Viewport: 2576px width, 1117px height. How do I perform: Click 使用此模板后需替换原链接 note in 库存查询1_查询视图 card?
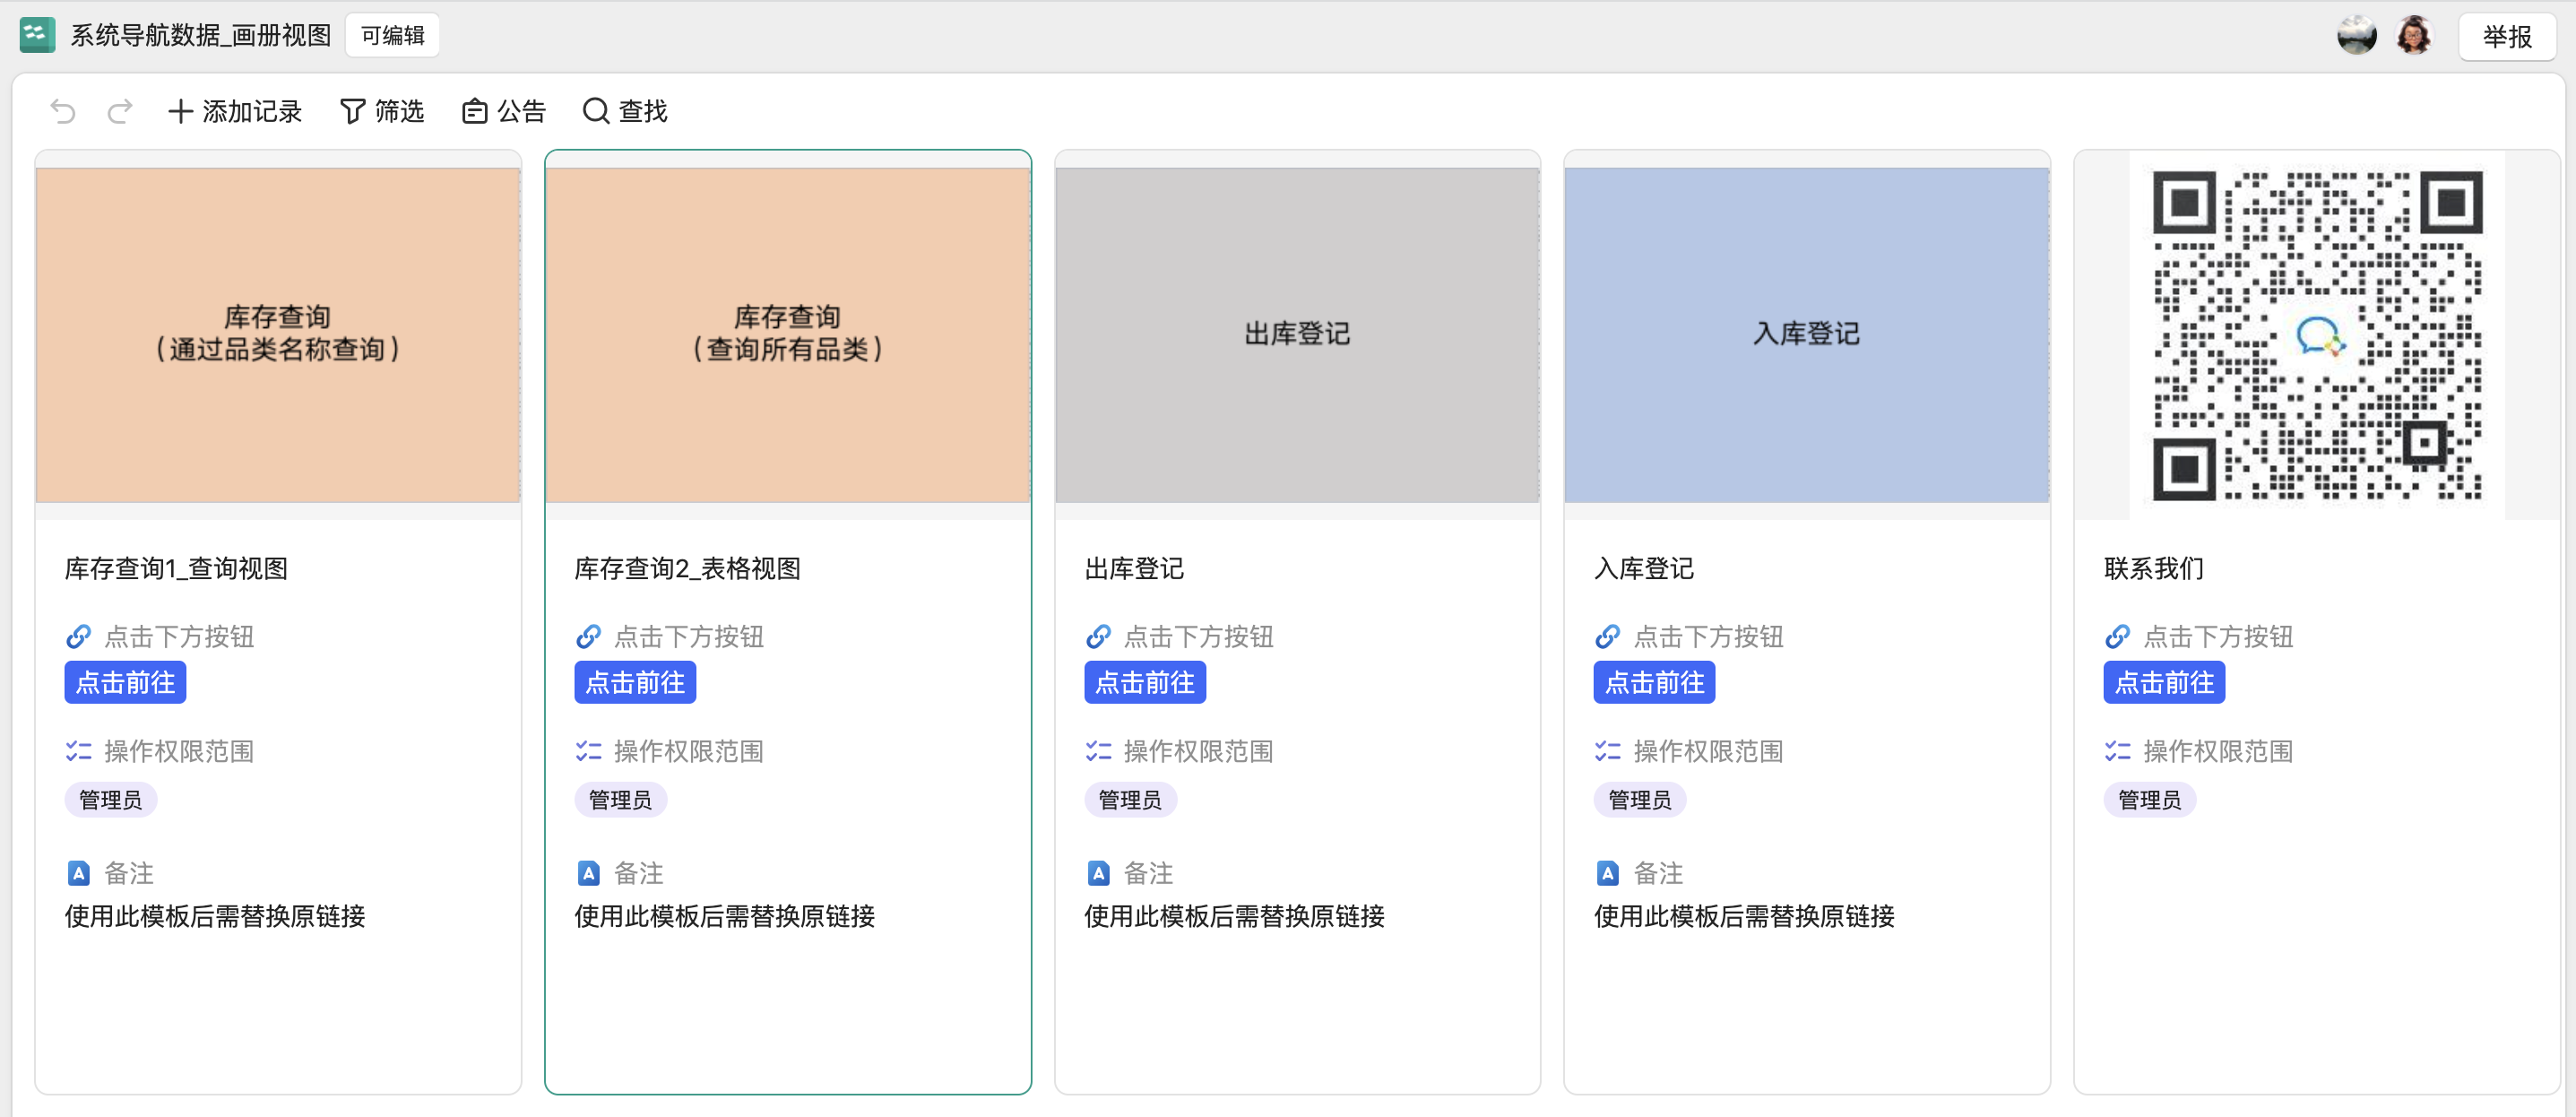[215, 917]
